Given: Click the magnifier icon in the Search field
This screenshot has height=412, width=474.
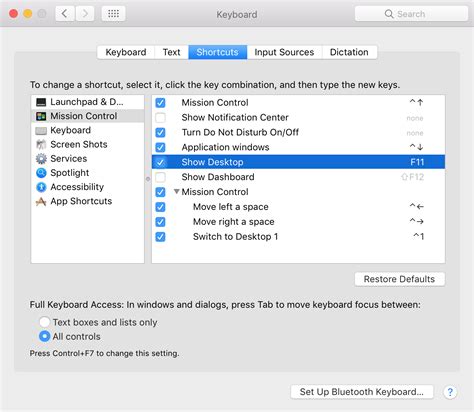Looking at the screenshot, I should pyautogui.click(x=389, y=14).
